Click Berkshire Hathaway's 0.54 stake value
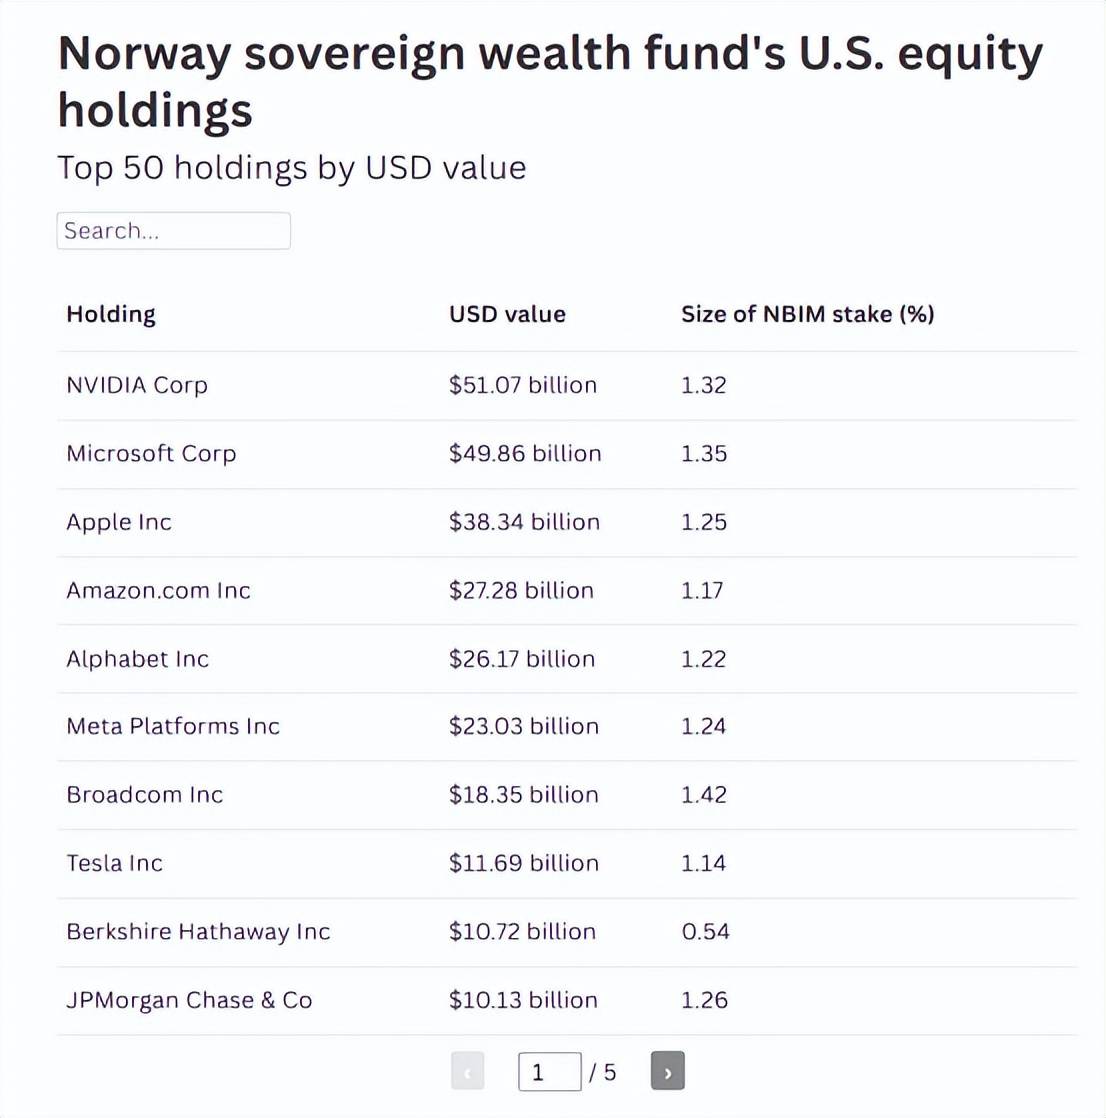This screenshot has width=1106, height=1118. [x=705, y=932]
